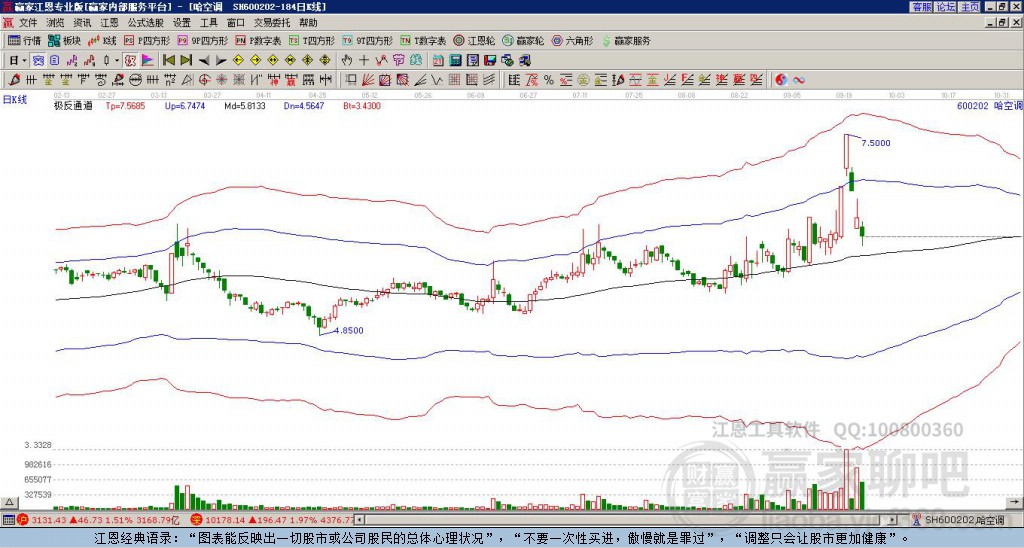Click the horizontal scrollbar right arrow
The width and height of the screenshot is (1024, 548).
[x=893, y=520]
